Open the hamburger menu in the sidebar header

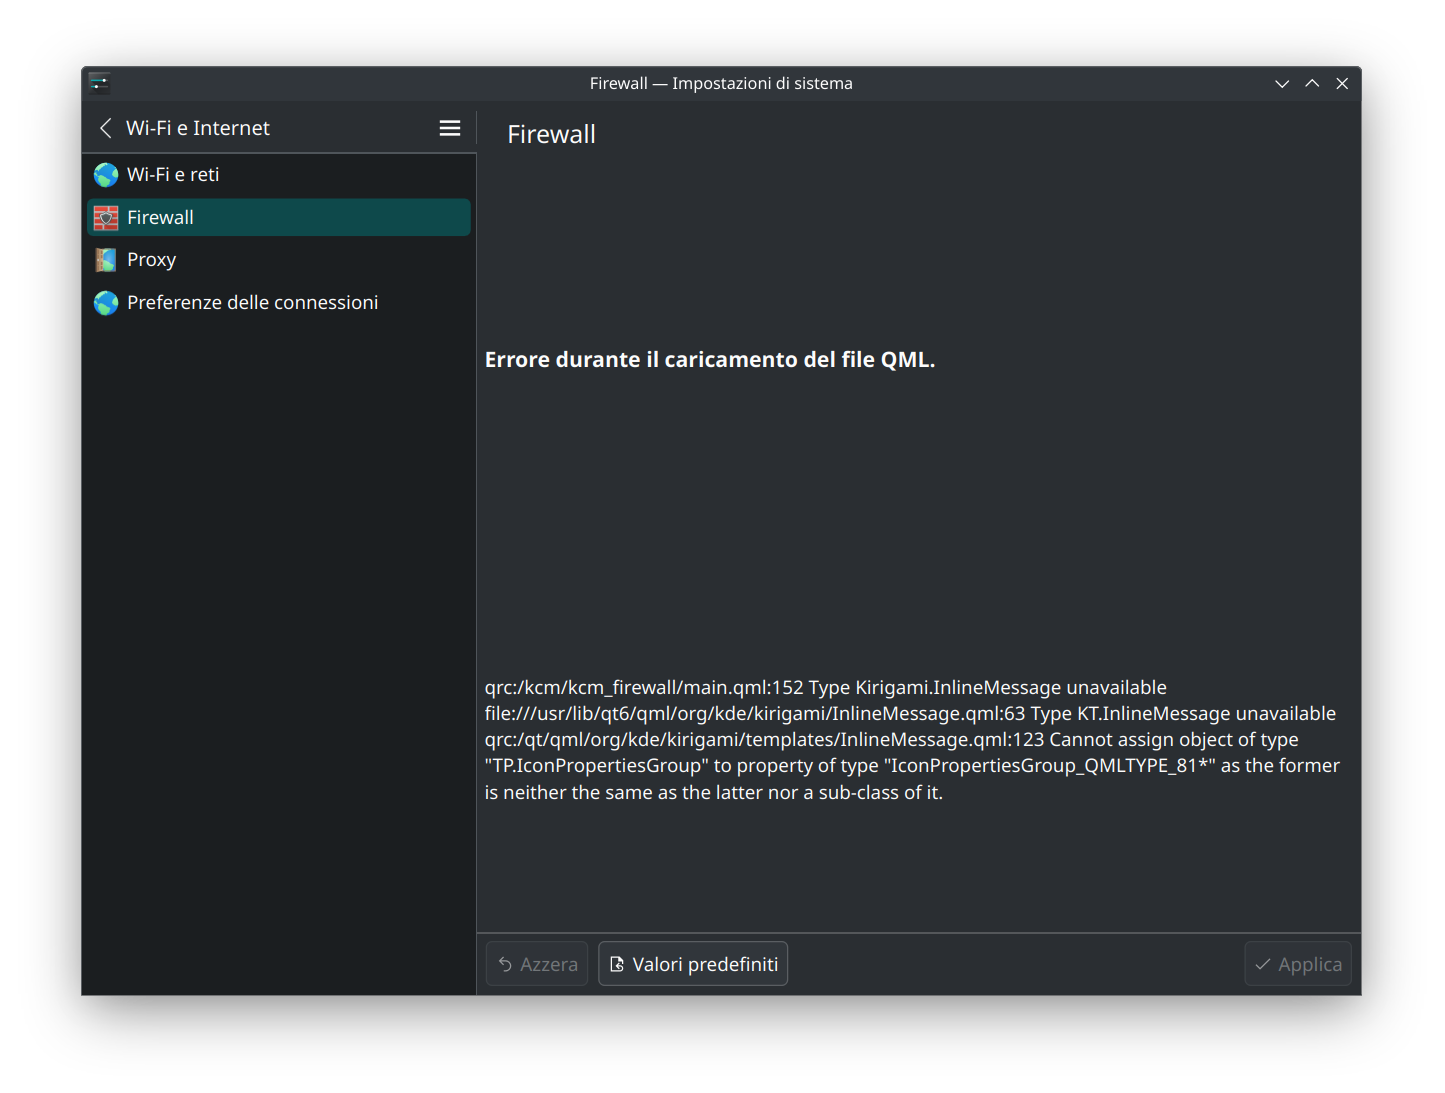[450, 128]
